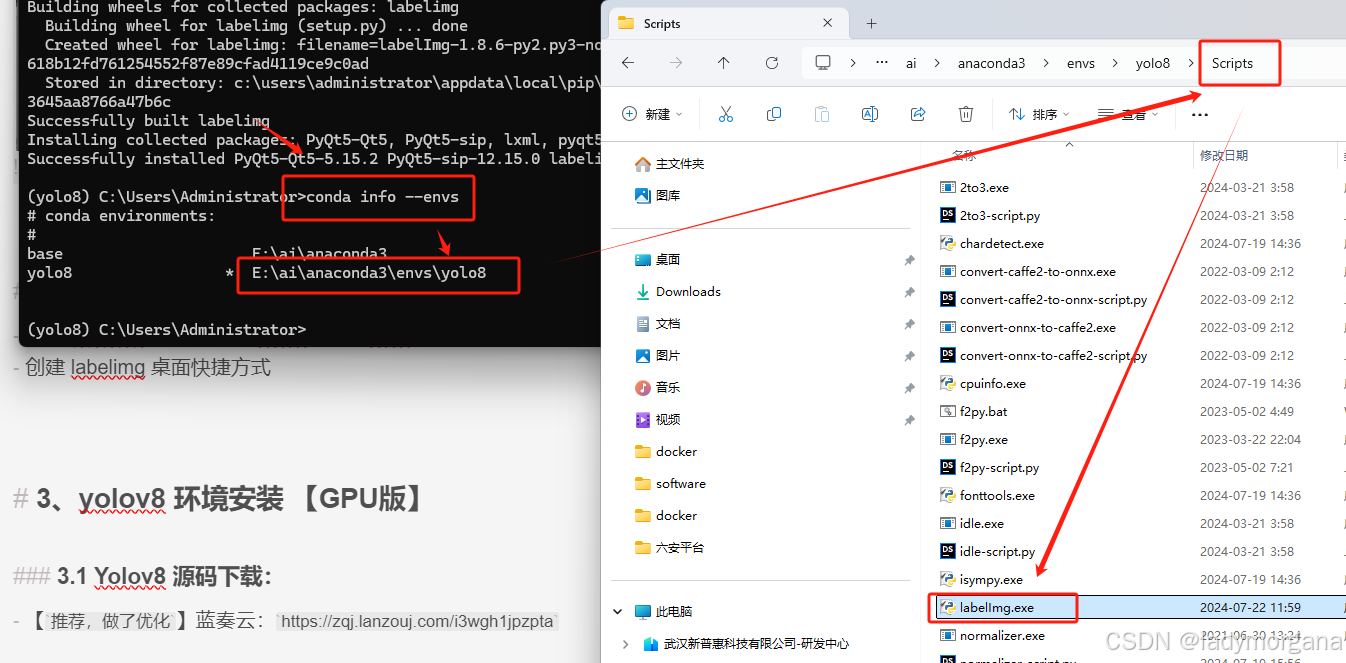
Task: Open the 排序 (Sort) dropdown
Action: (1039, 115)
